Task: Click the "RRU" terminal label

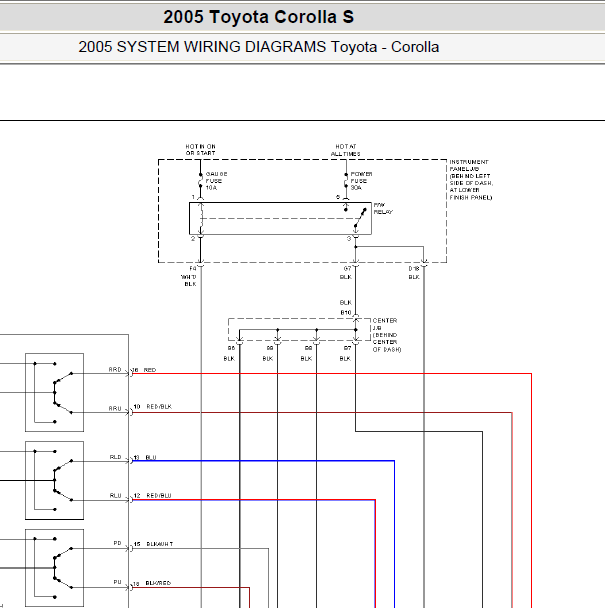Action: (x=115, y=408)
